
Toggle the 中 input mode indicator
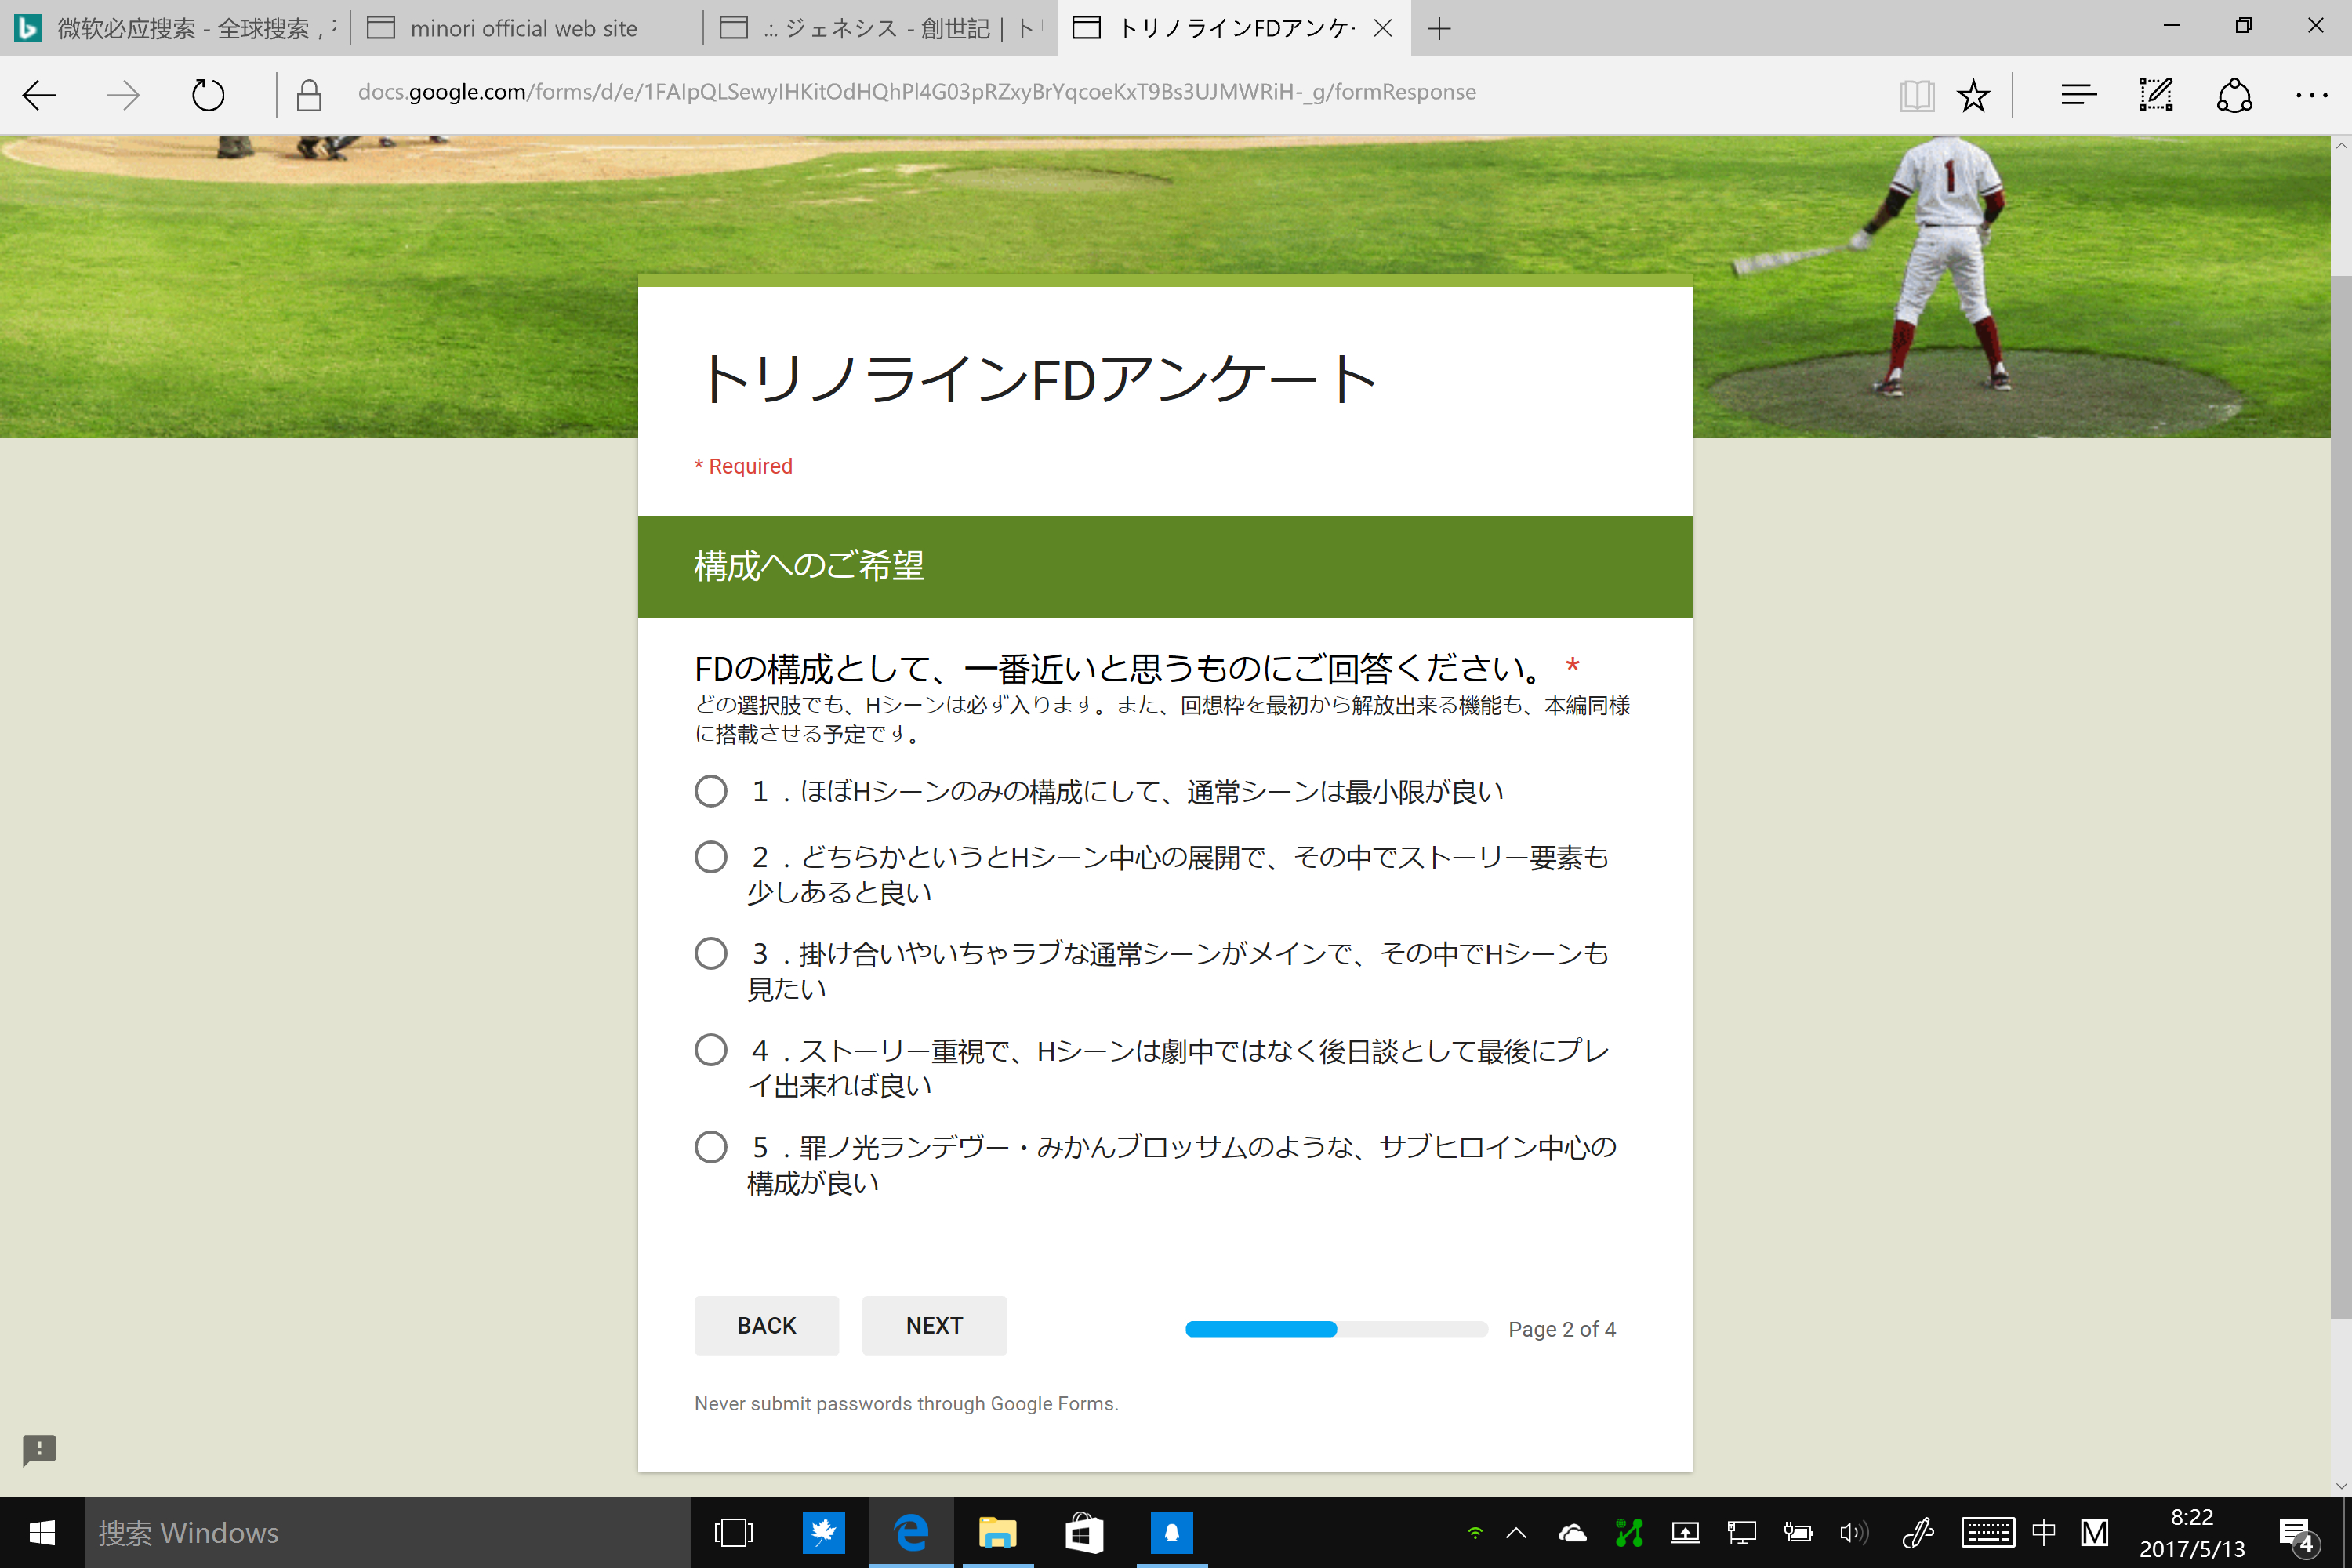pyautogui.click(x=2043, y=1532)
